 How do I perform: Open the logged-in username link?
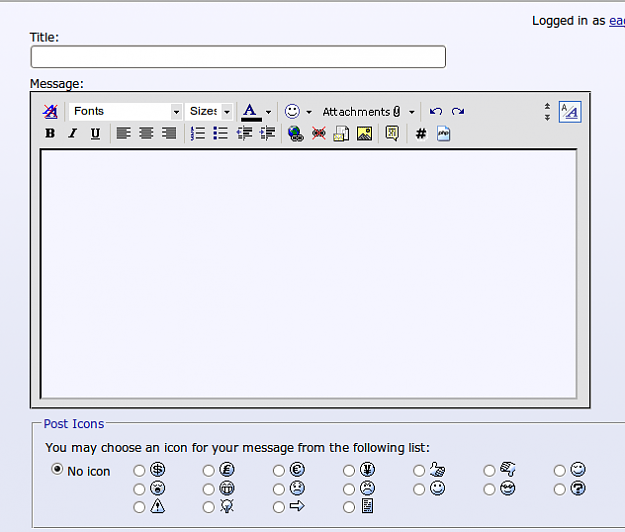(617, 21)
